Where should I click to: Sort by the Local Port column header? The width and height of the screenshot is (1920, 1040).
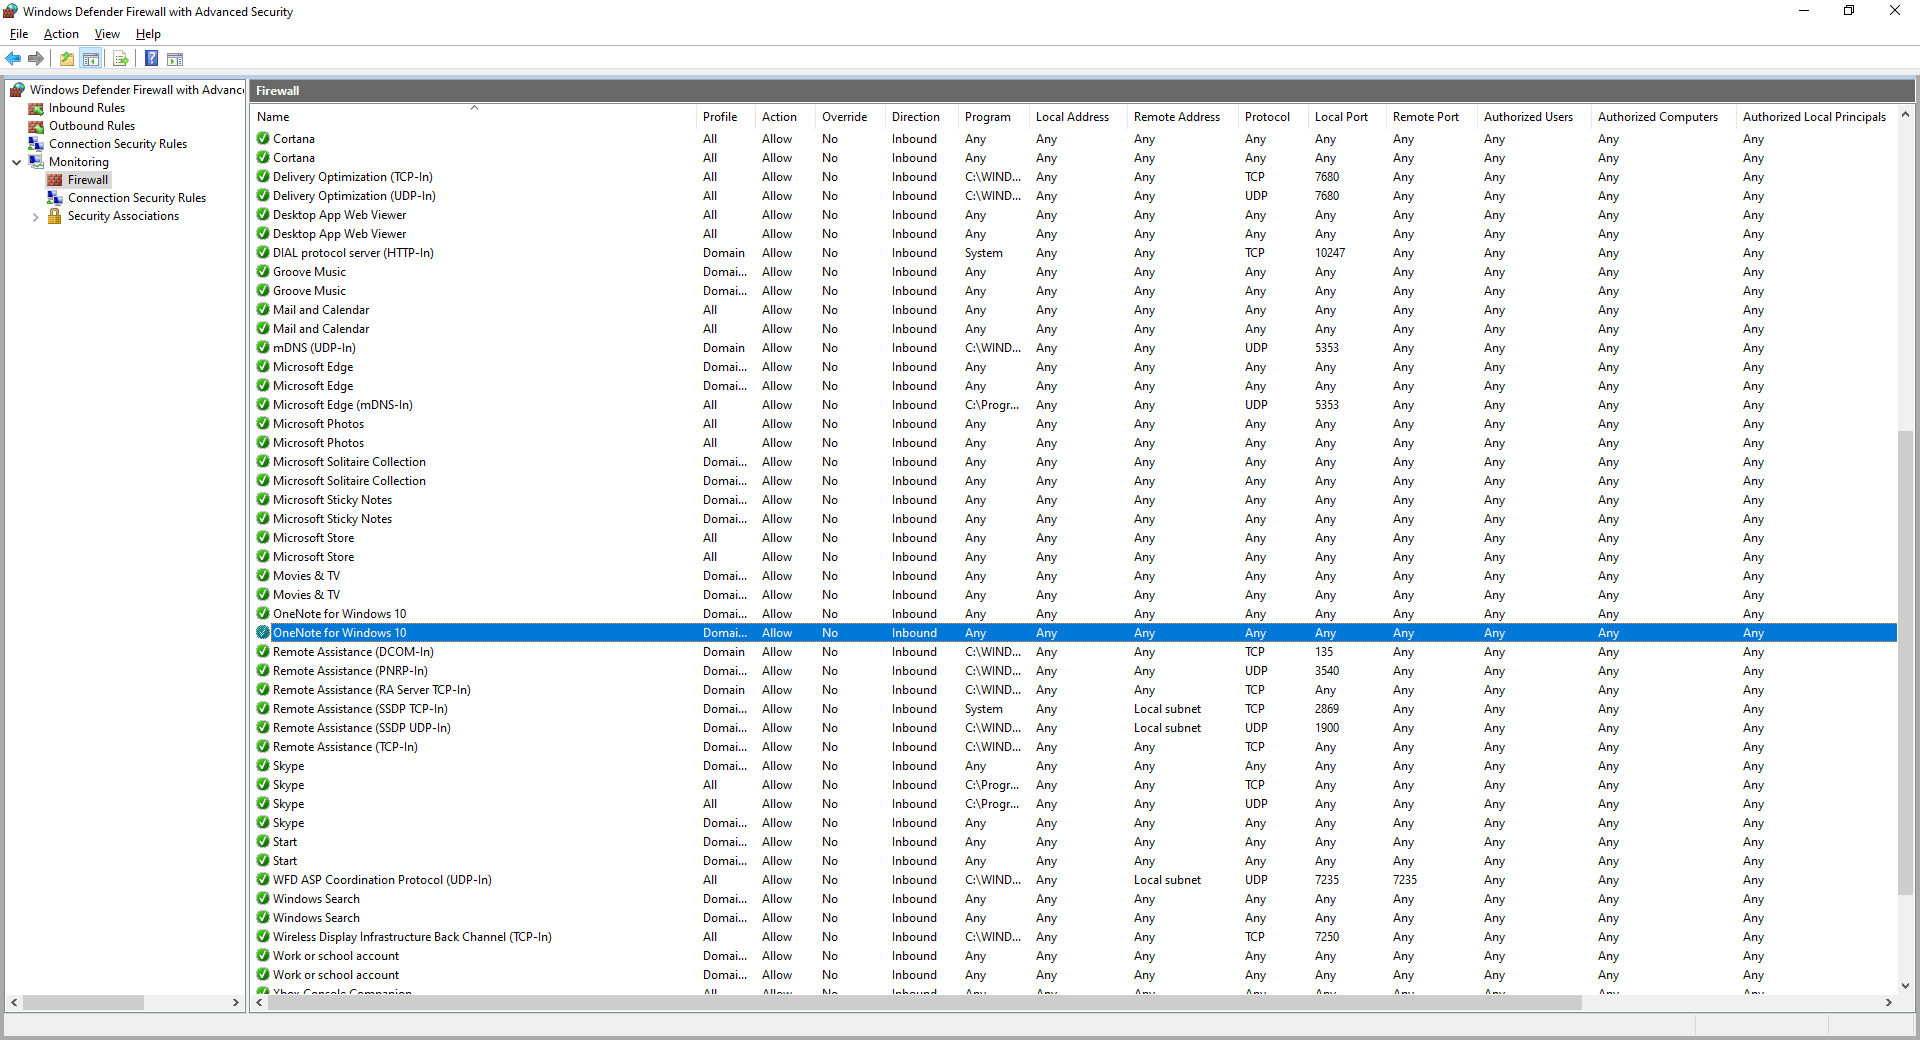(x=1341, y=117)
